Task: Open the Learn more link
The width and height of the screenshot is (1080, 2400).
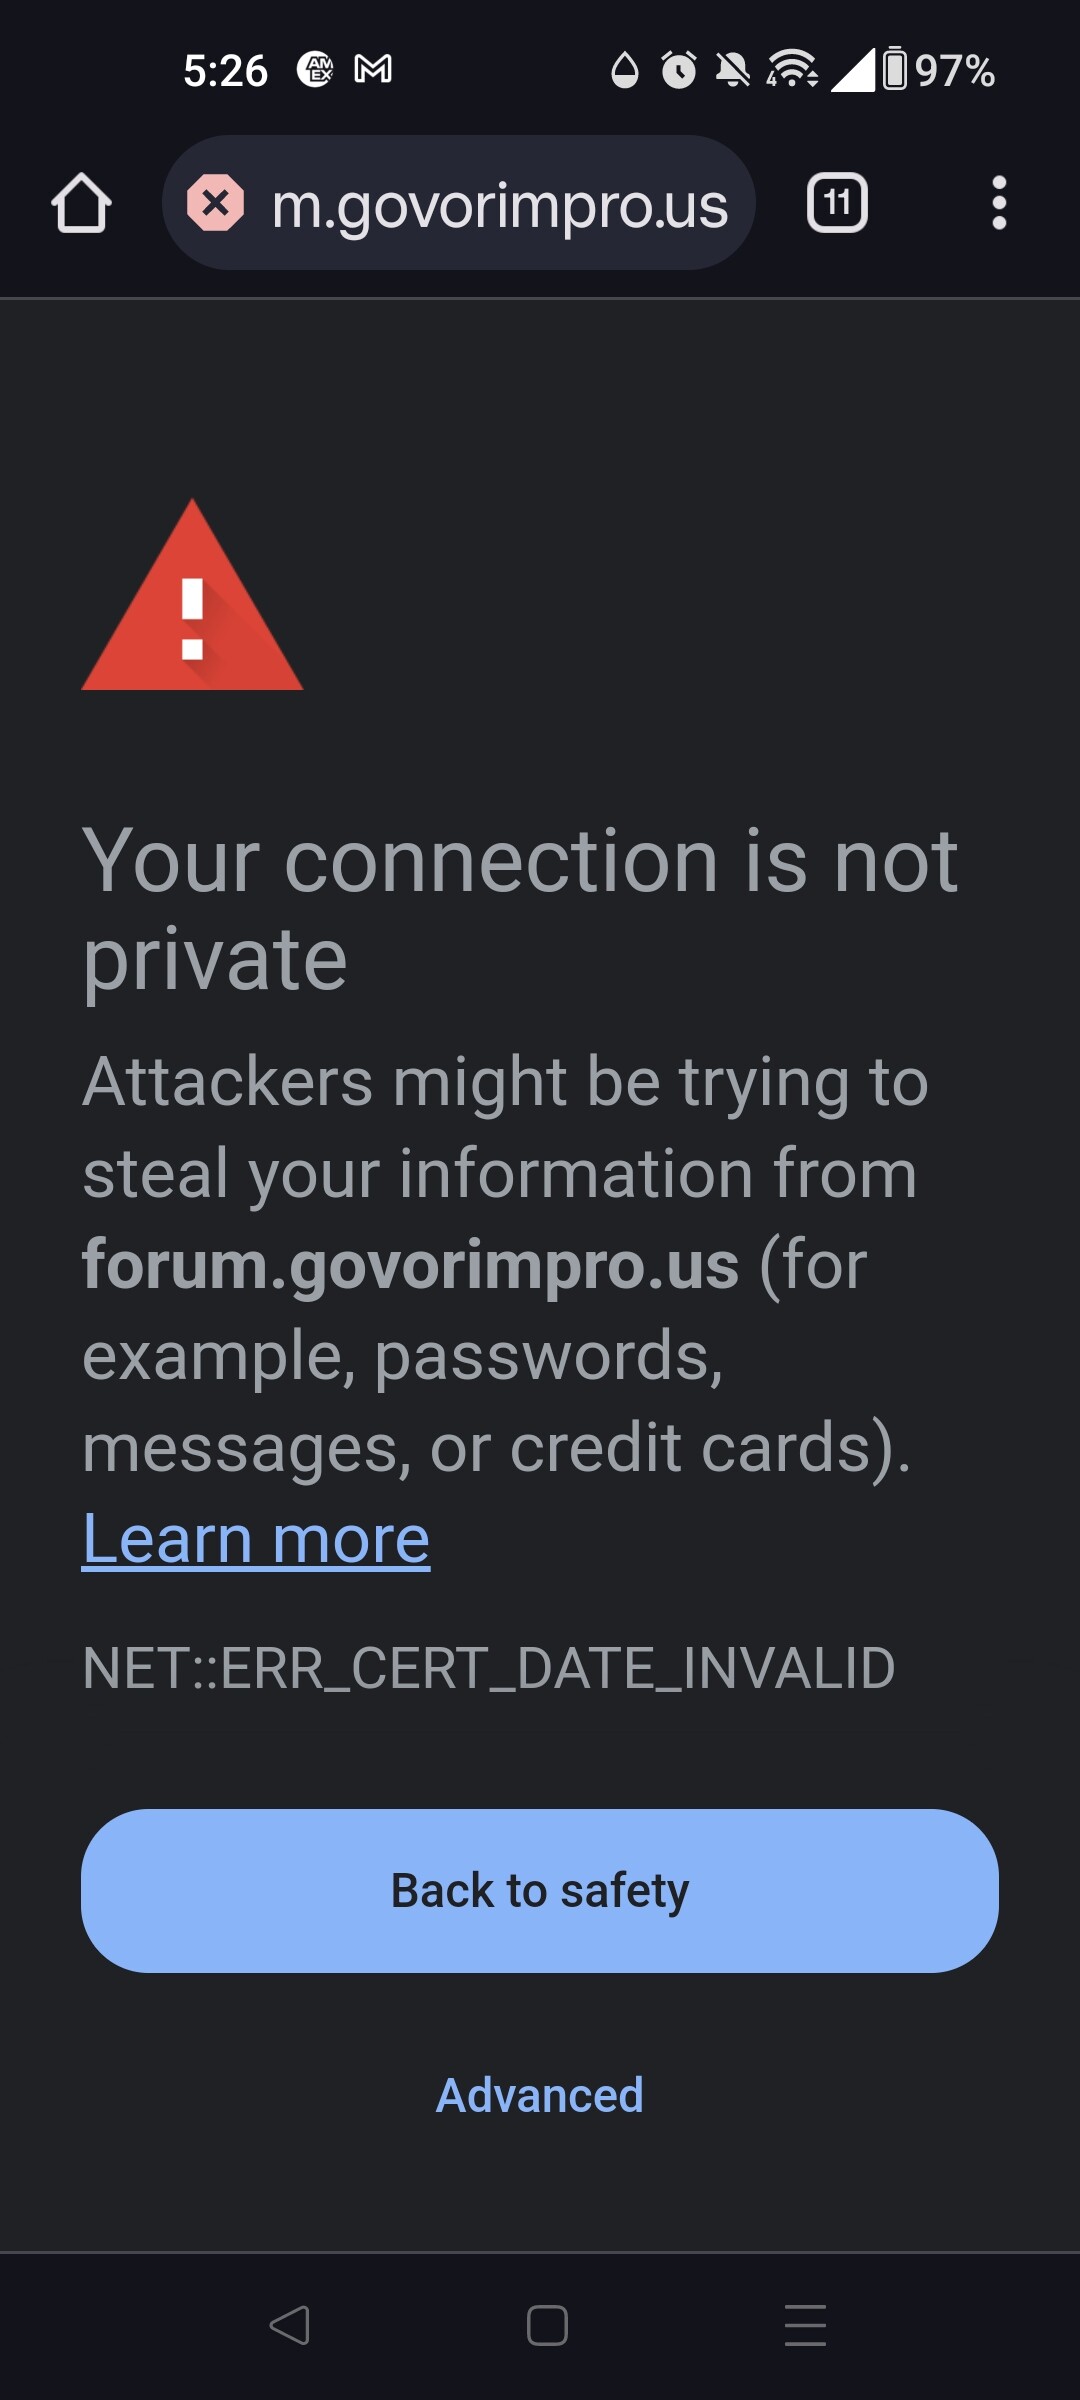Action: click(256, 1538)
